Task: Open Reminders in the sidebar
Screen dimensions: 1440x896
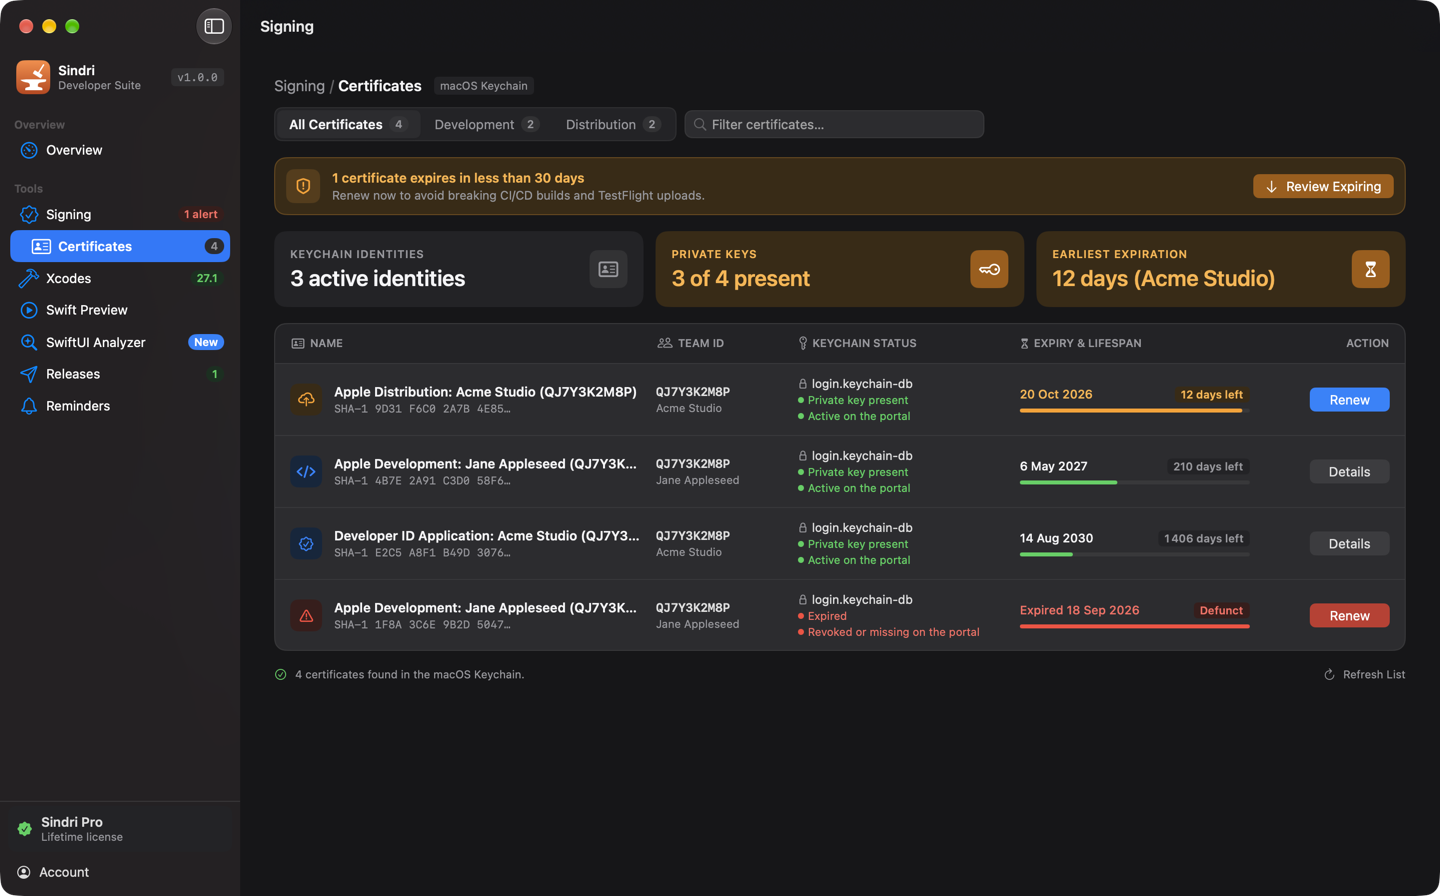Action: click(120, 406)
